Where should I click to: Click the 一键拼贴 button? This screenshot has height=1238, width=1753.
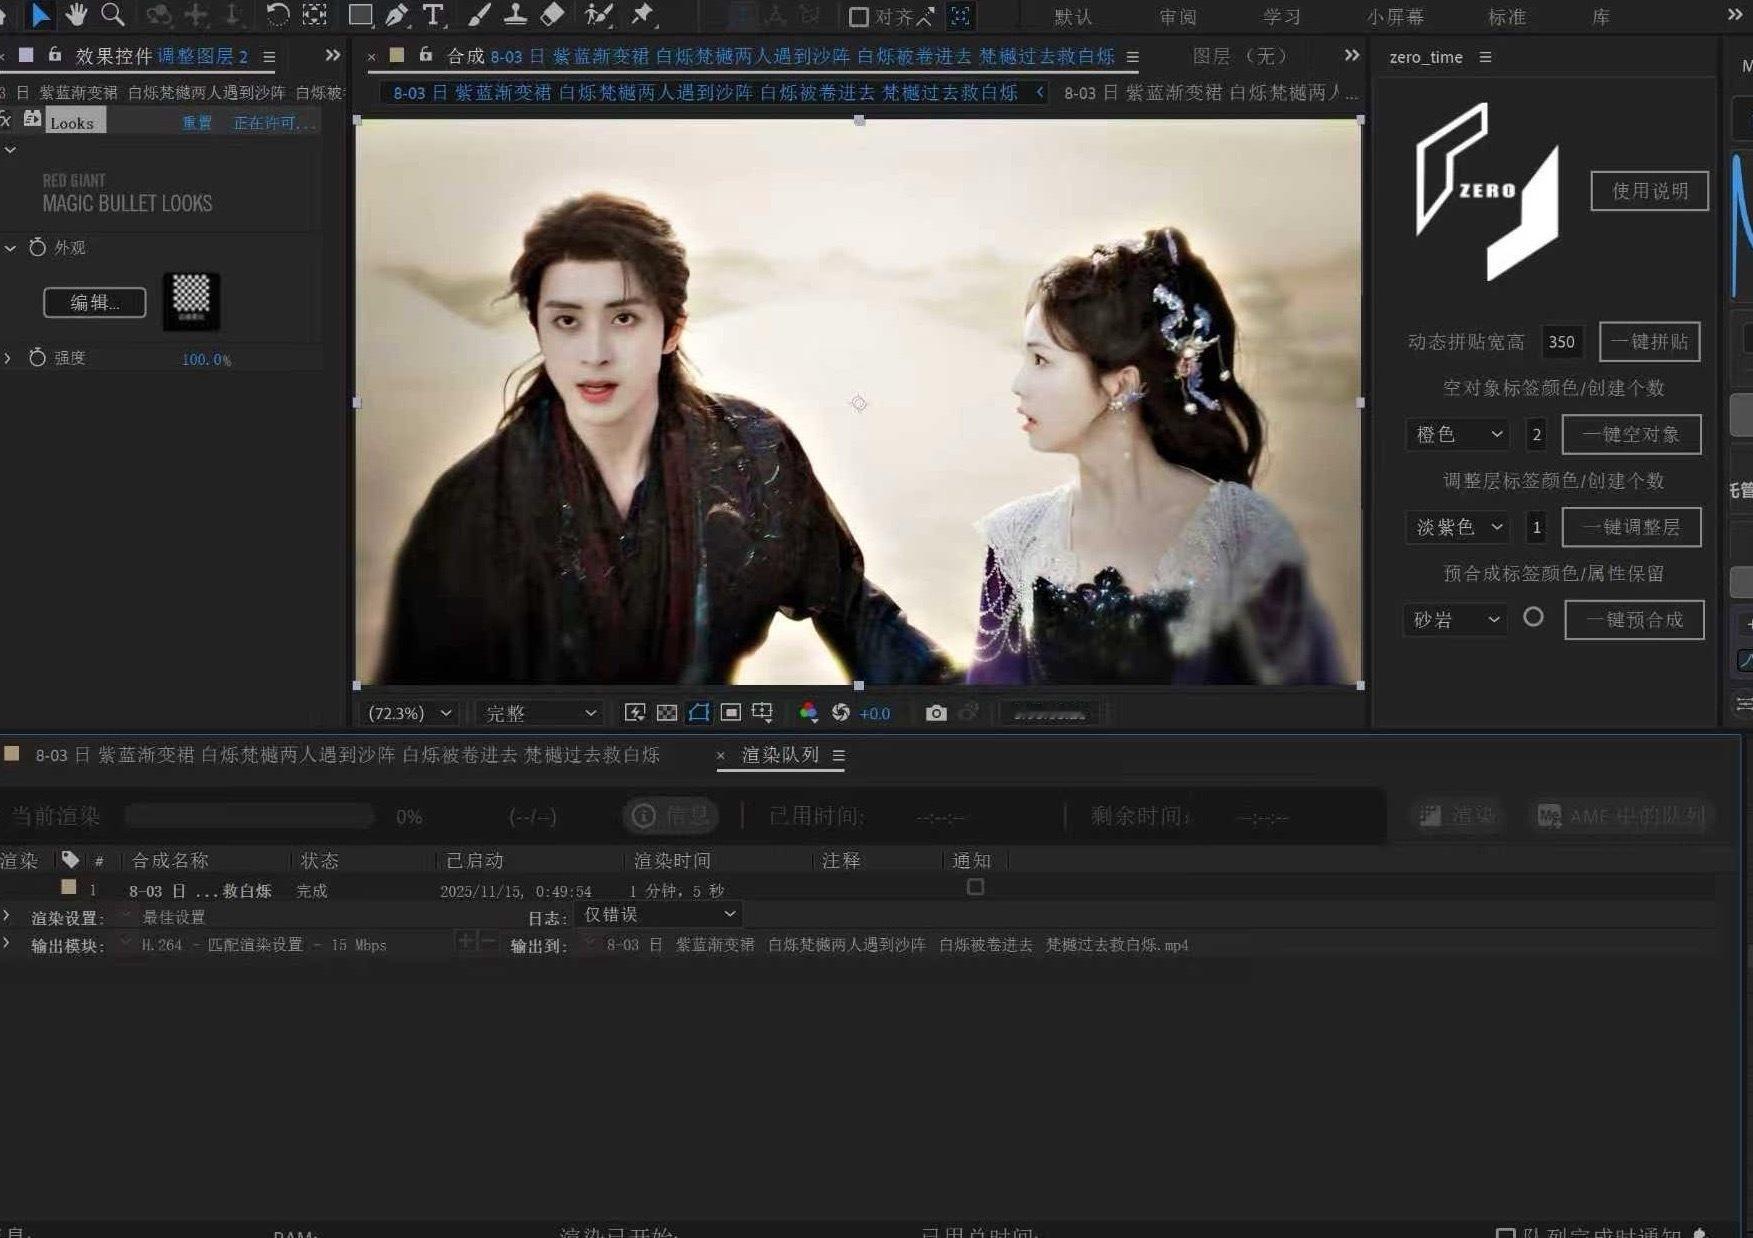click(1649, 342)
